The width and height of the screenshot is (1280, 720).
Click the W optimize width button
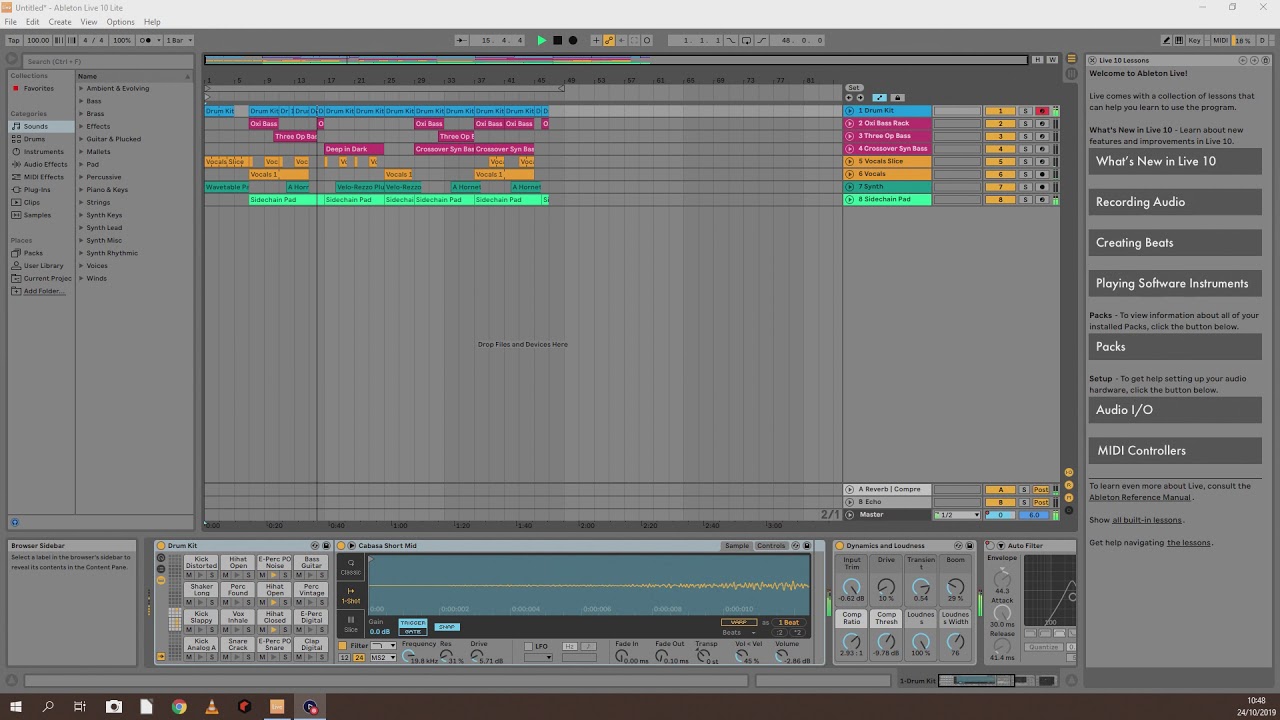pos(1052,60)
